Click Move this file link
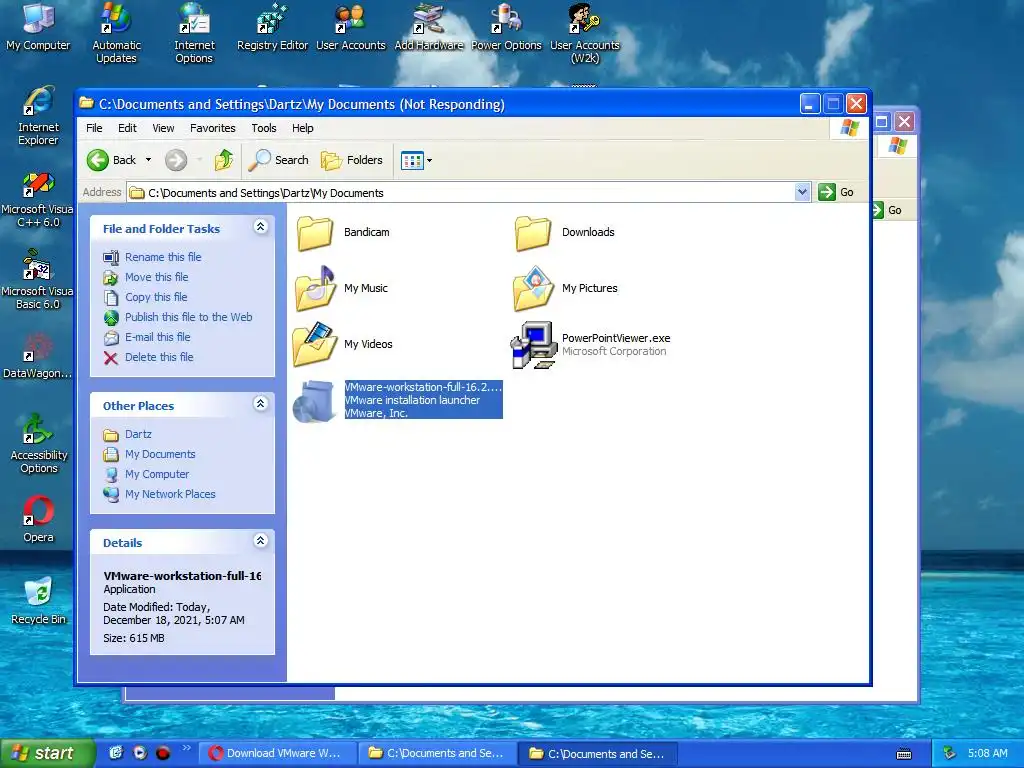The height and width of the screenshot is (768, 1024). click(x=157, y=277)
